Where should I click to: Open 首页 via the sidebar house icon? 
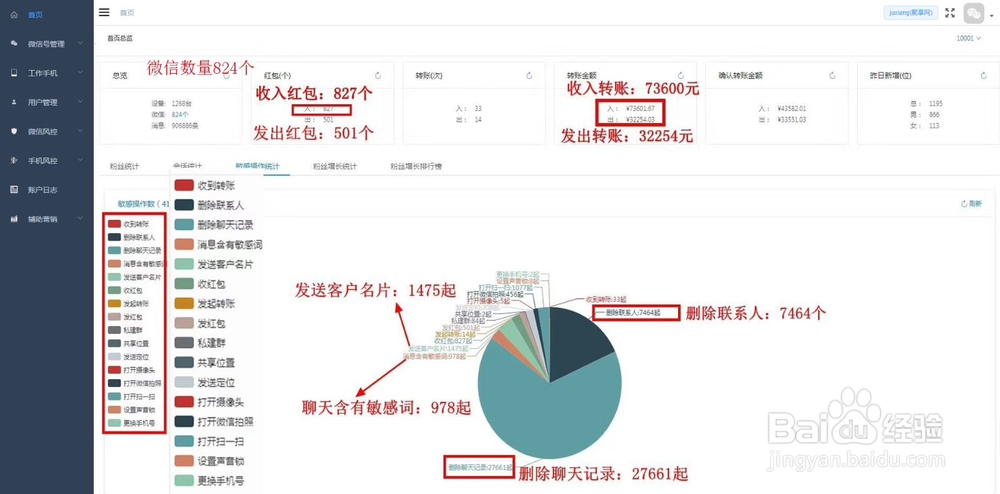tap(15, 15)
